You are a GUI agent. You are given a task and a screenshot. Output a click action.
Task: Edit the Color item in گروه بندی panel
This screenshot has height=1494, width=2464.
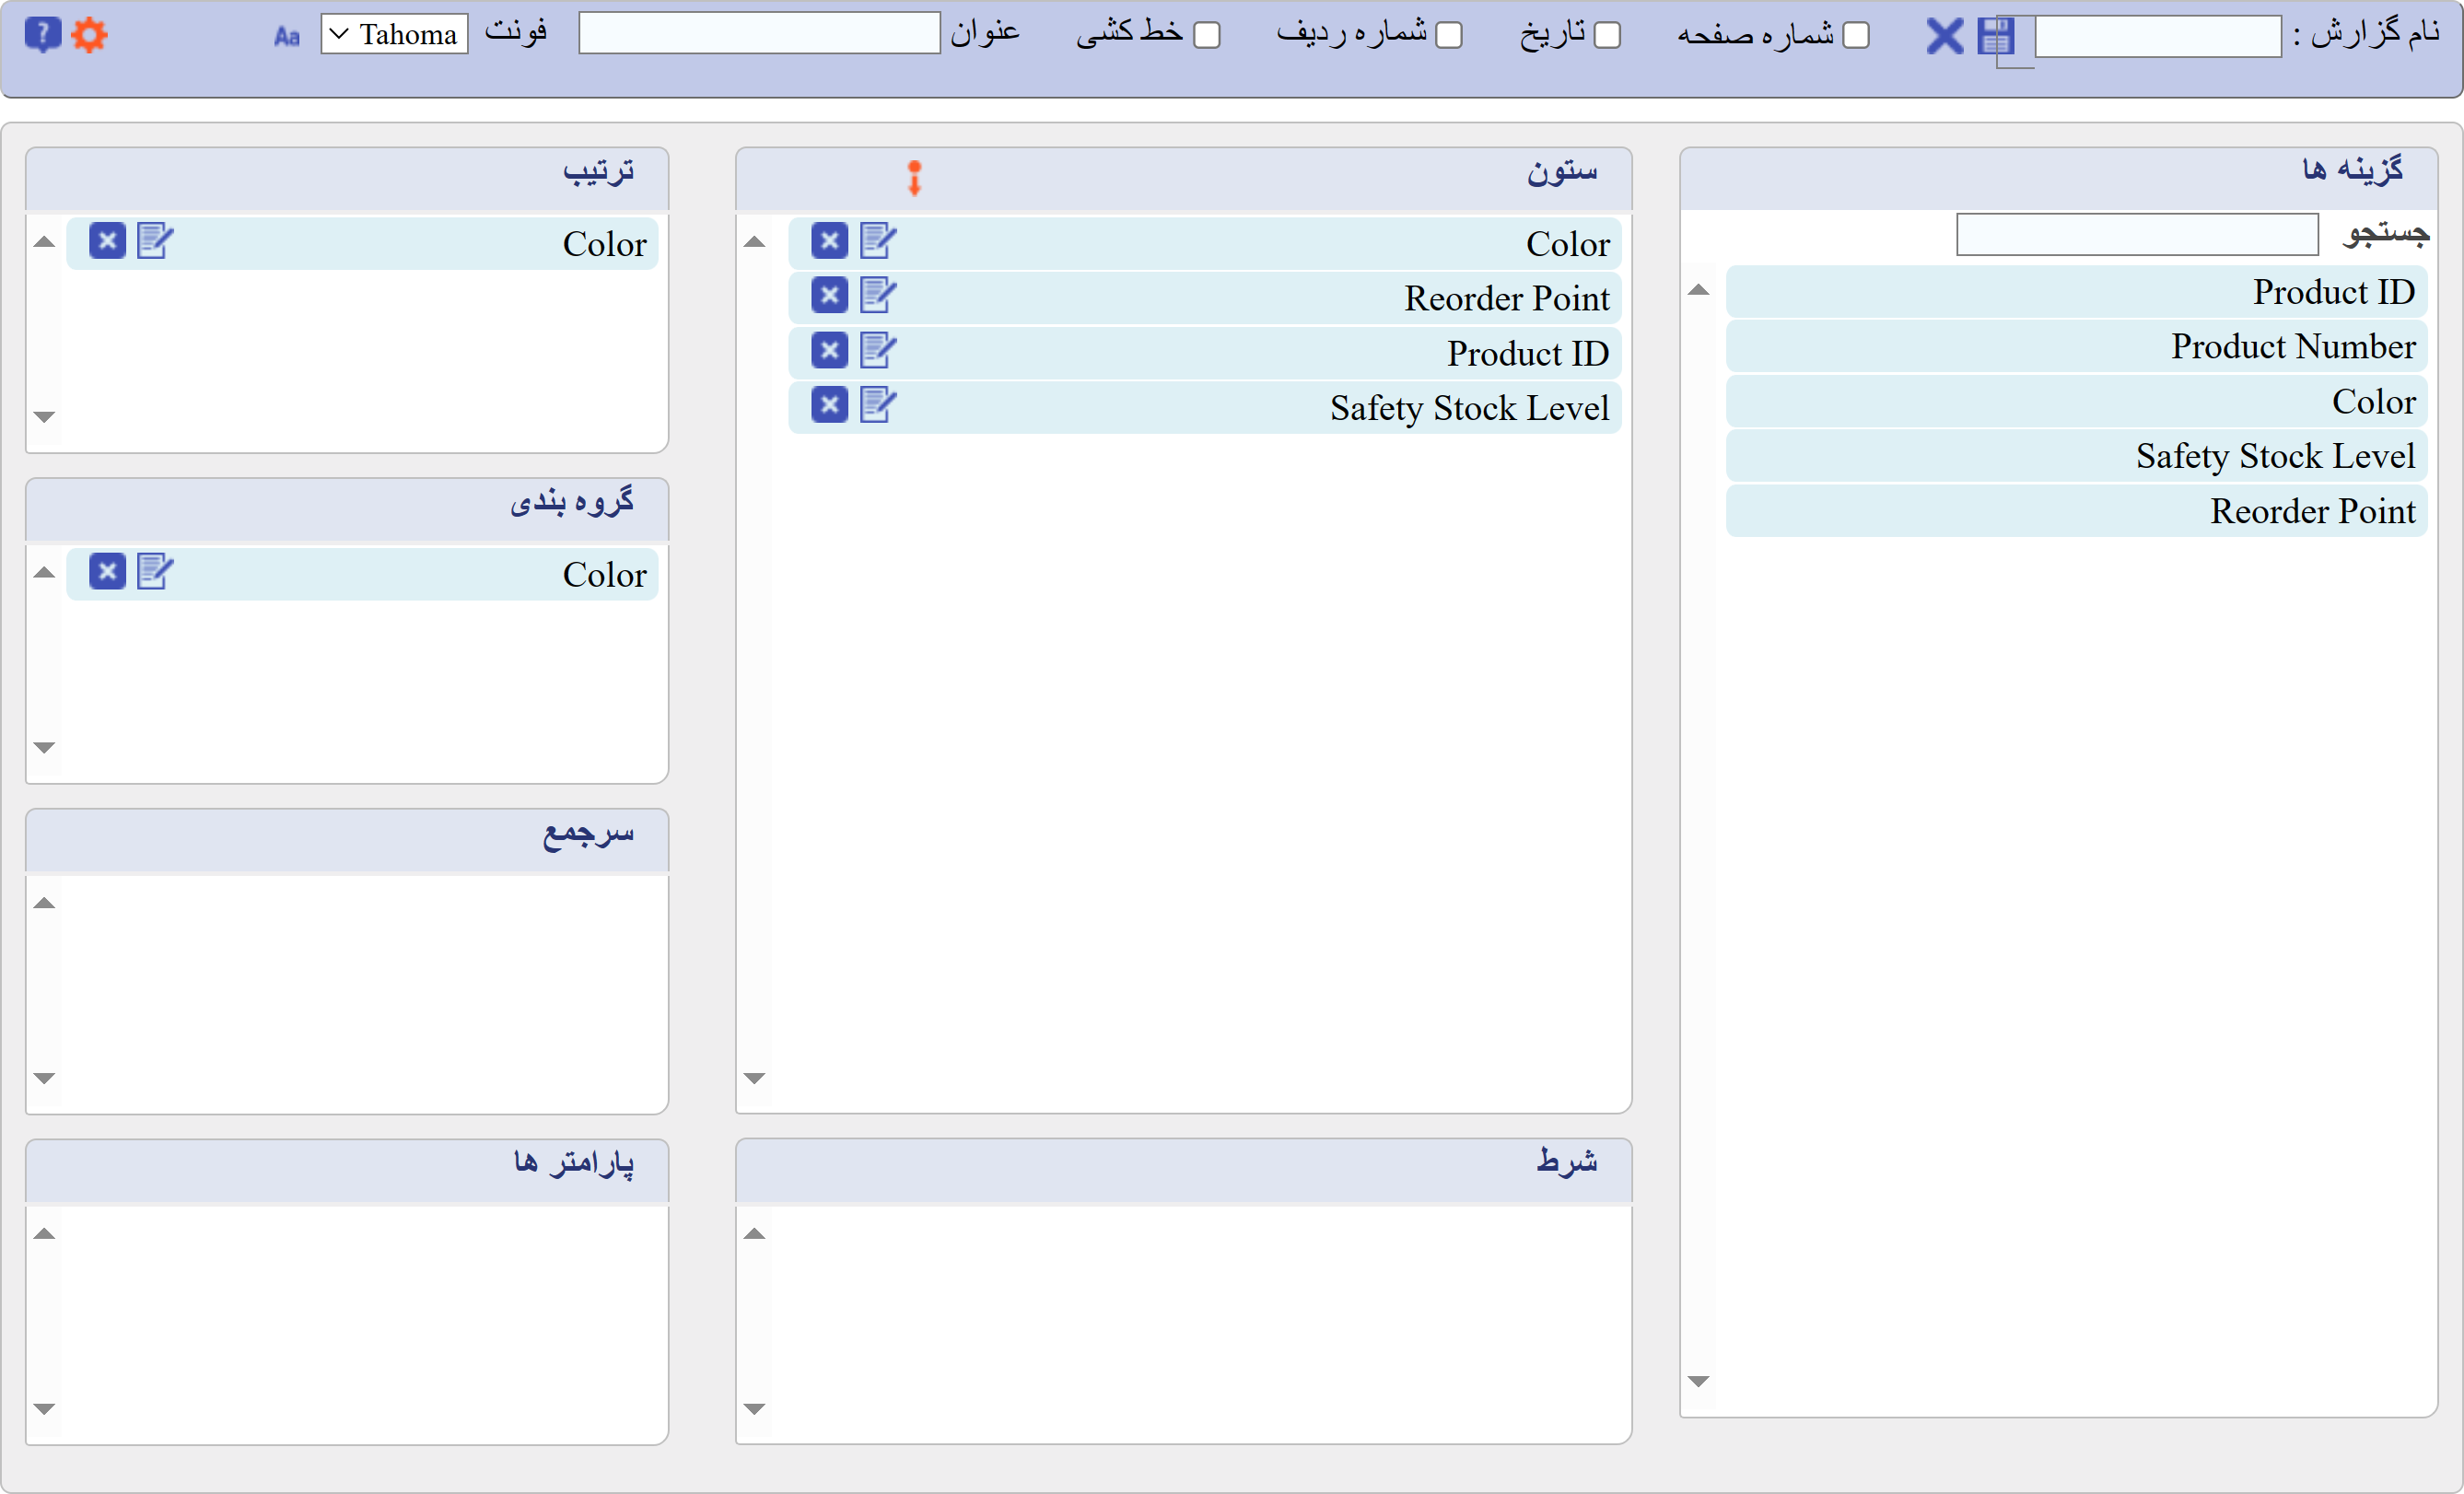click(155, 571)
